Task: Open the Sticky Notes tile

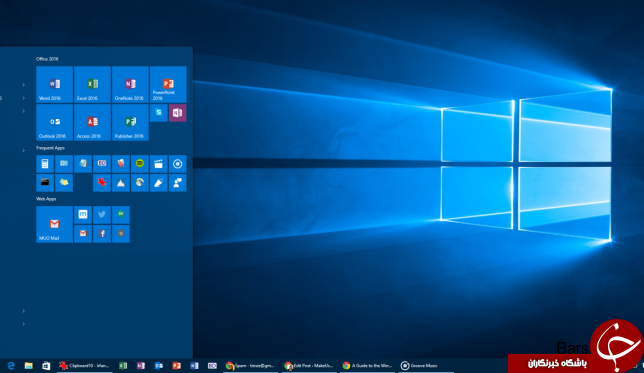Action: click(x=64, y=183)
